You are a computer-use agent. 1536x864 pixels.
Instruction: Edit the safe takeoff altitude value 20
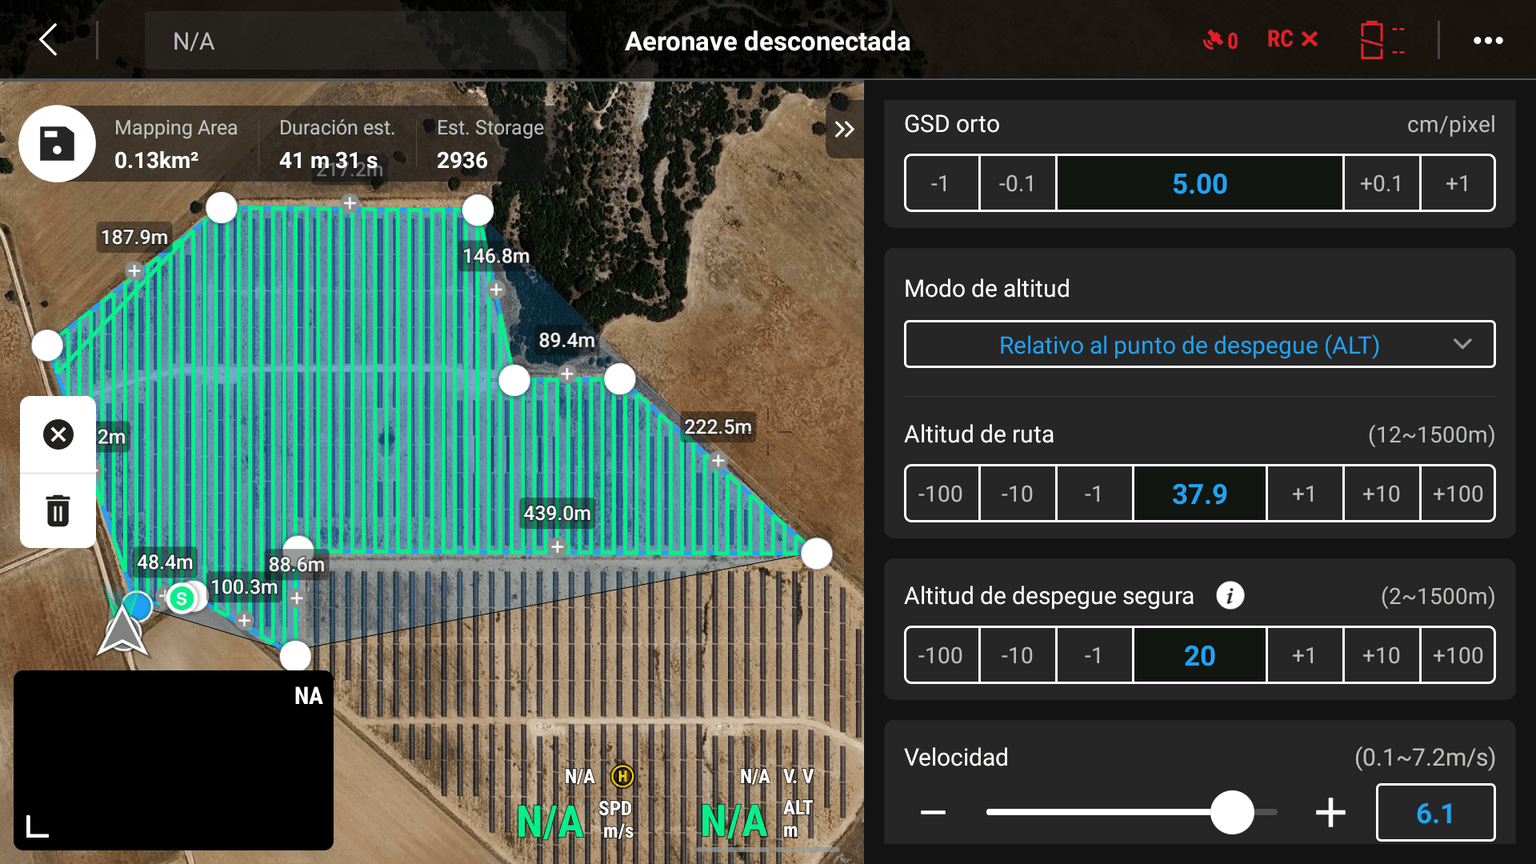tap(1200, 655)
